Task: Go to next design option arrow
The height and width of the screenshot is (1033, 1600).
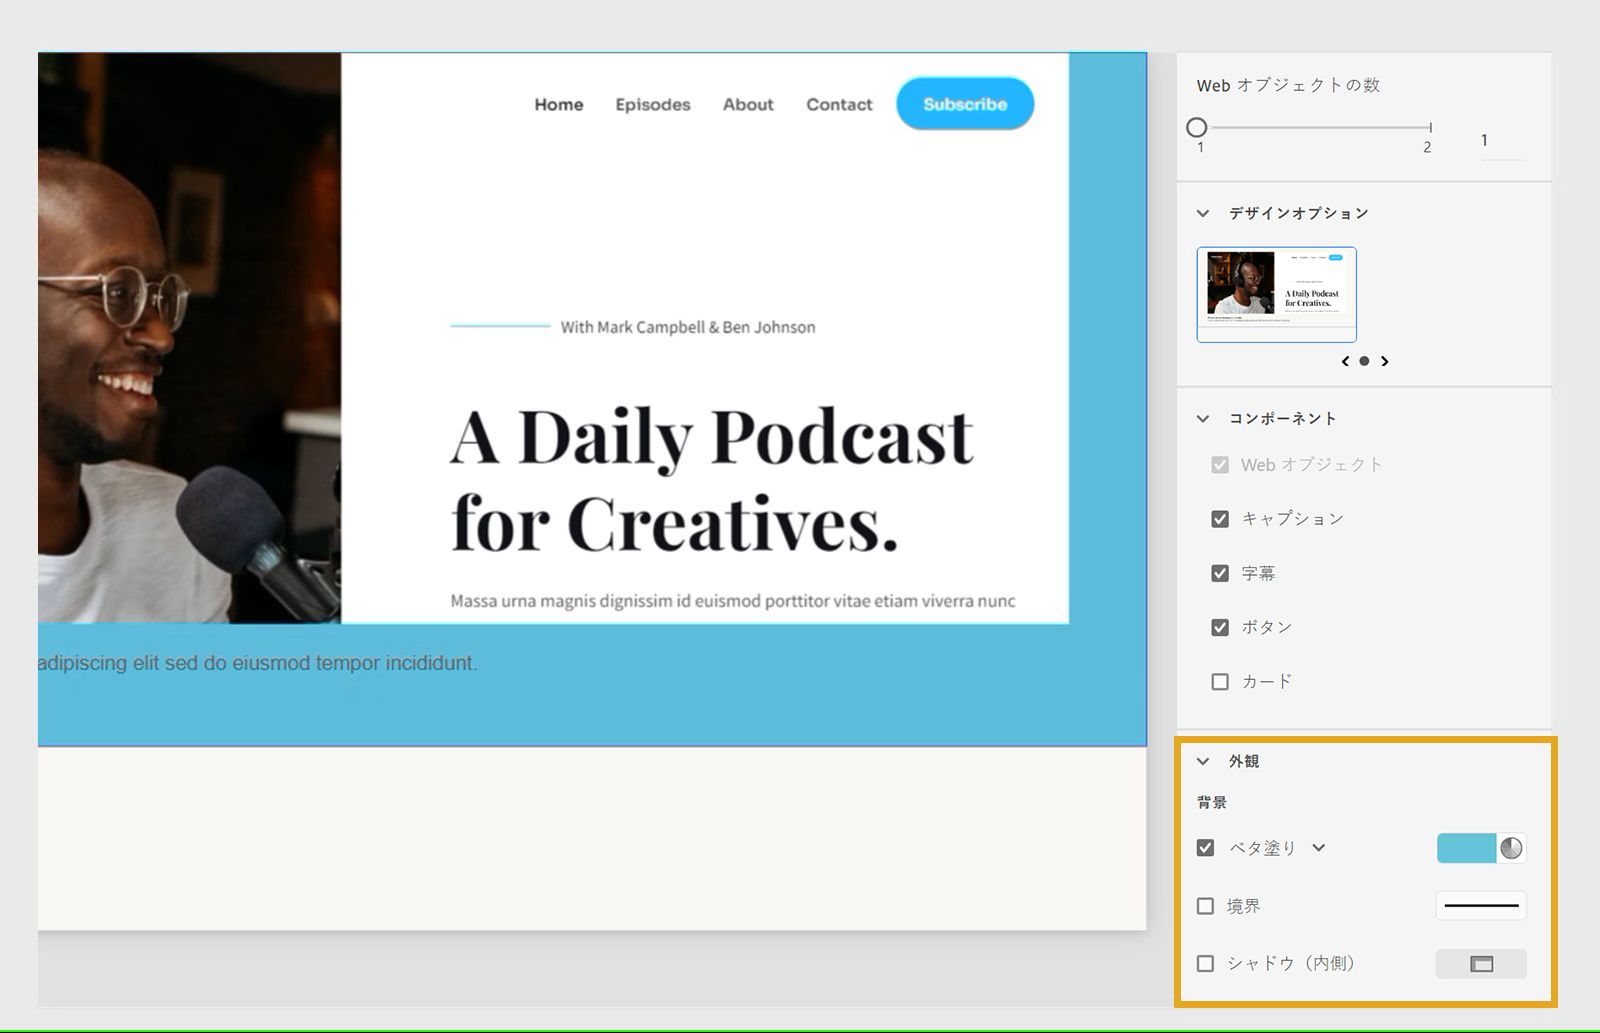Action: pyautogui.click(x=1385, y=361)
